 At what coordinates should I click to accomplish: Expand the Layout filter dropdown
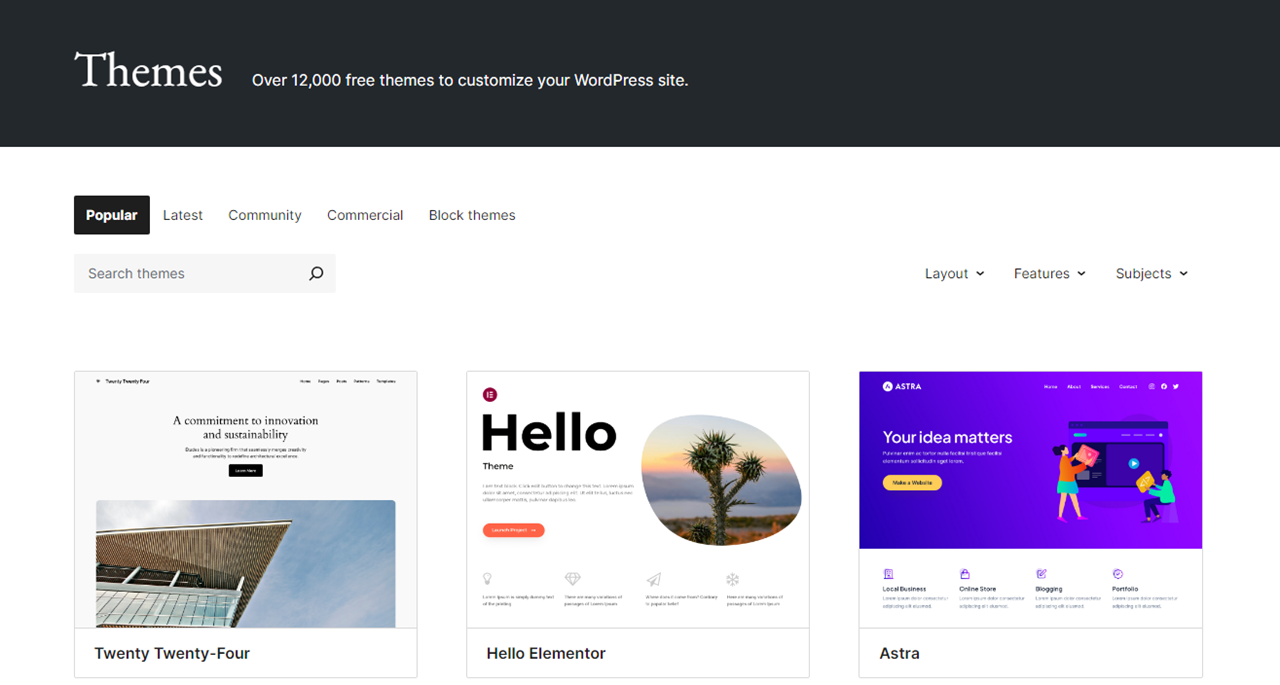pyautogui.click(x=955, y=273)
